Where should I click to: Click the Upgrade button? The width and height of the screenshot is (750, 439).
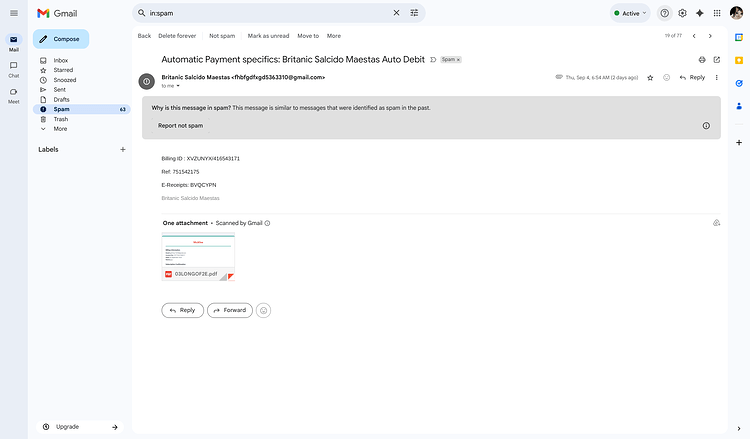pos(80,427)
